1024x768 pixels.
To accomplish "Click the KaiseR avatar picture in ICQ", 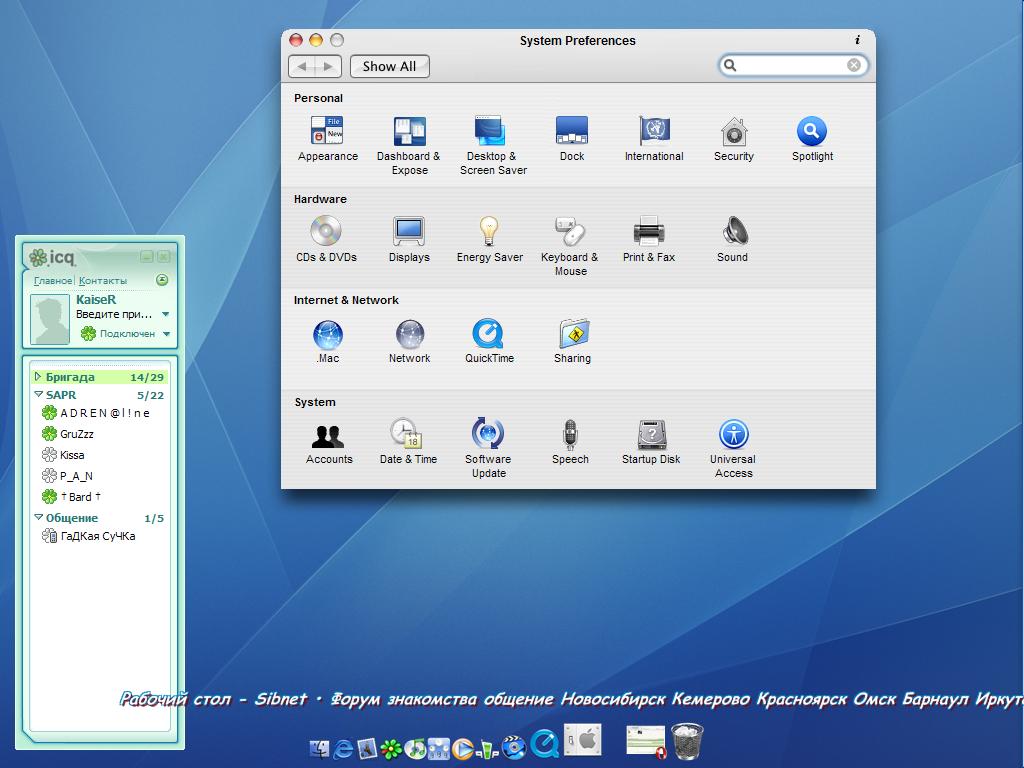I will (50, 319).
